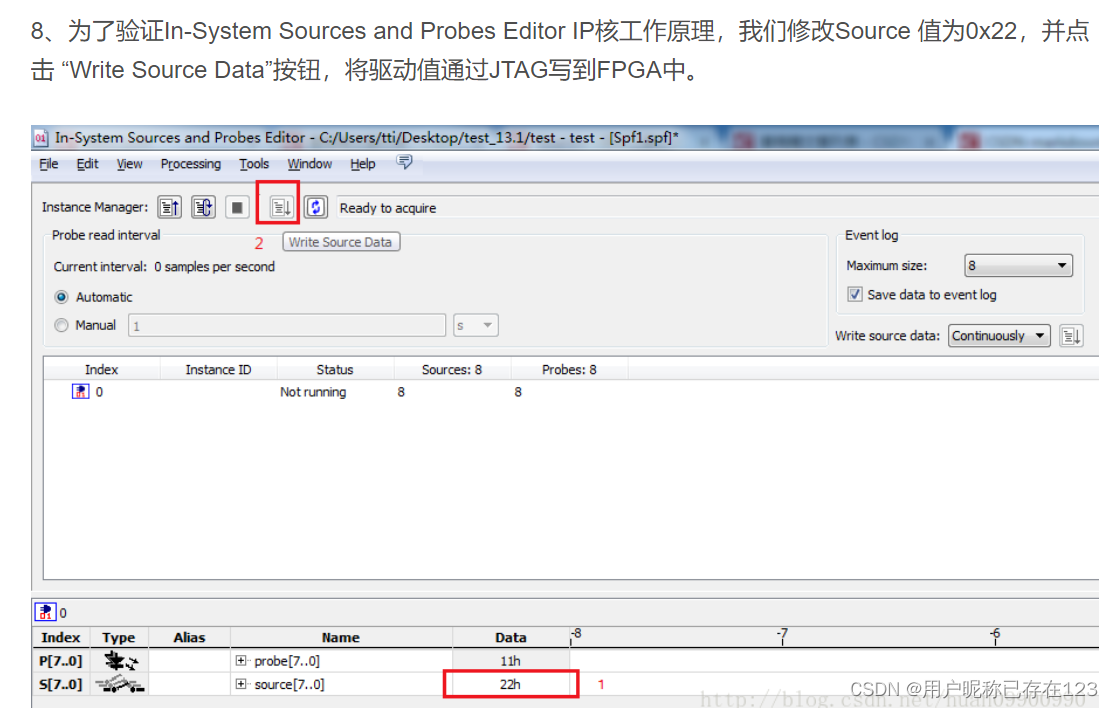Select the continuously read probe data icon
This screenshot has height=708, width=1113.
click(203, 207)
